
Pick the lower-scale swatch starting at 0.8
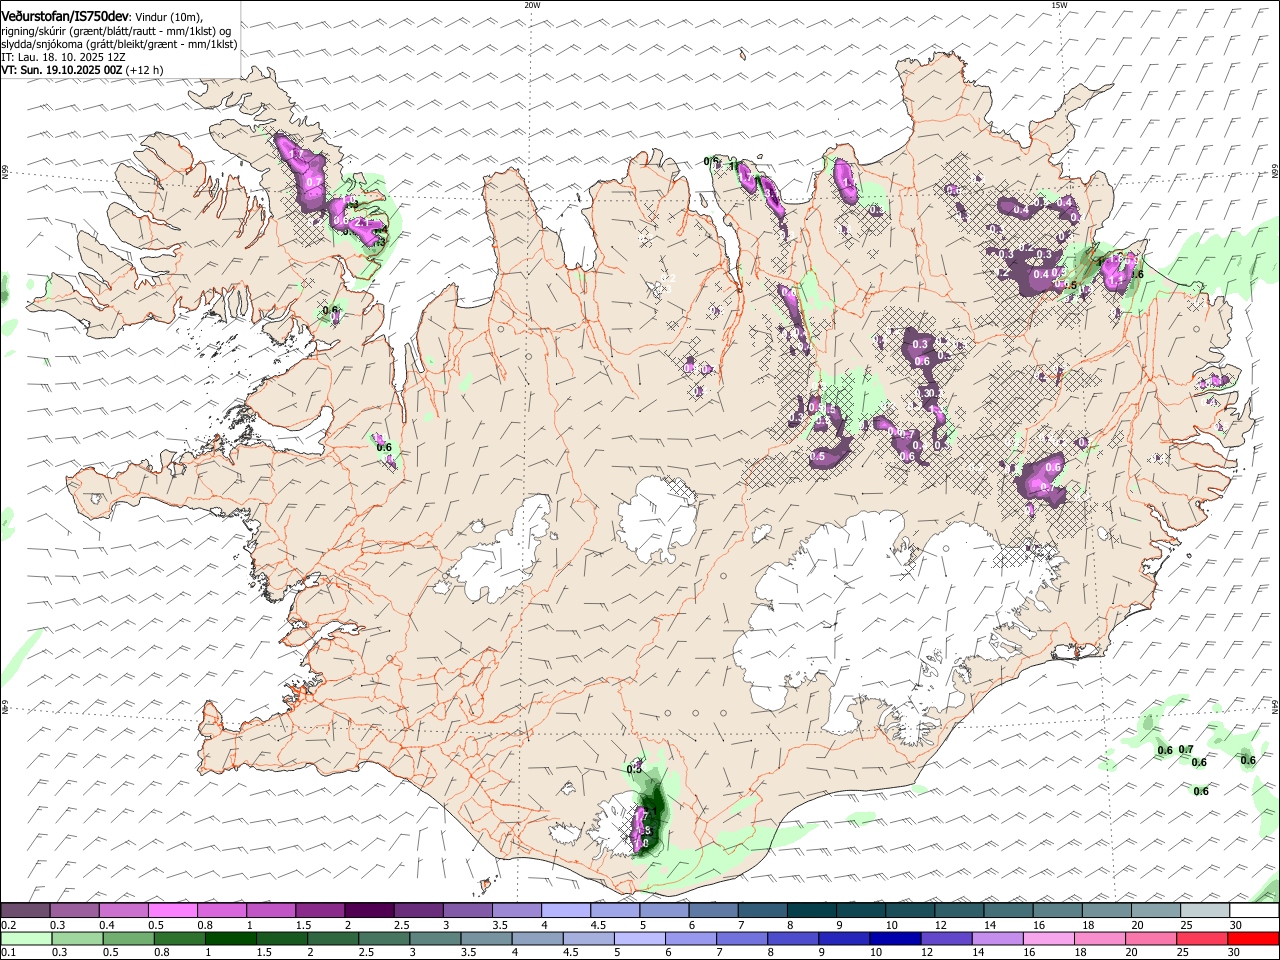tap(180, 938)
